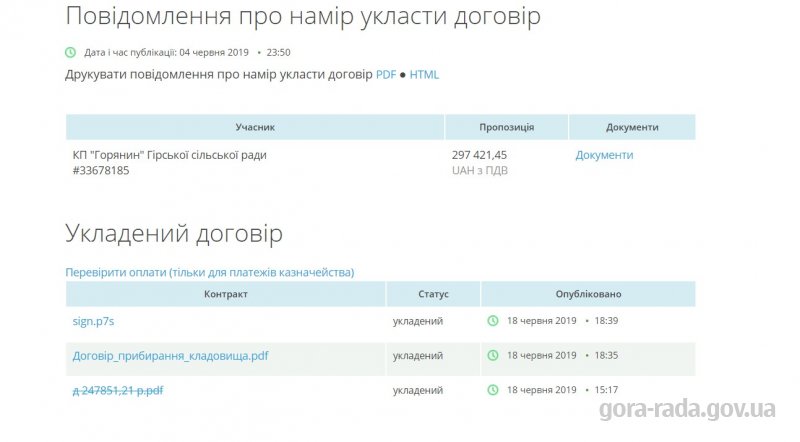This screenshot has height=442, width=800.
Task: Open the PDF print version link
Action: [x=386, y=75]
